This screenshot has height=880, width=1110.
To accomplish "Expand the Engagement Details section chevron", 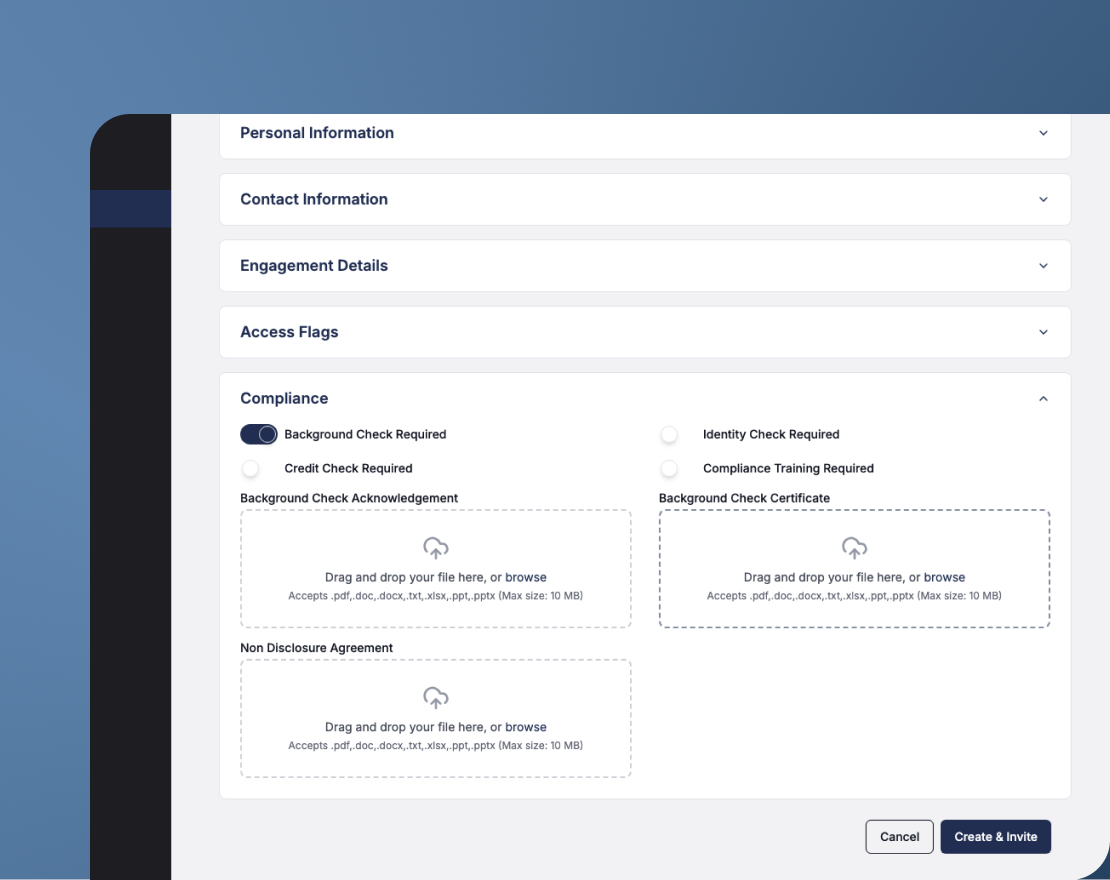I will (x=1043, y=266).
